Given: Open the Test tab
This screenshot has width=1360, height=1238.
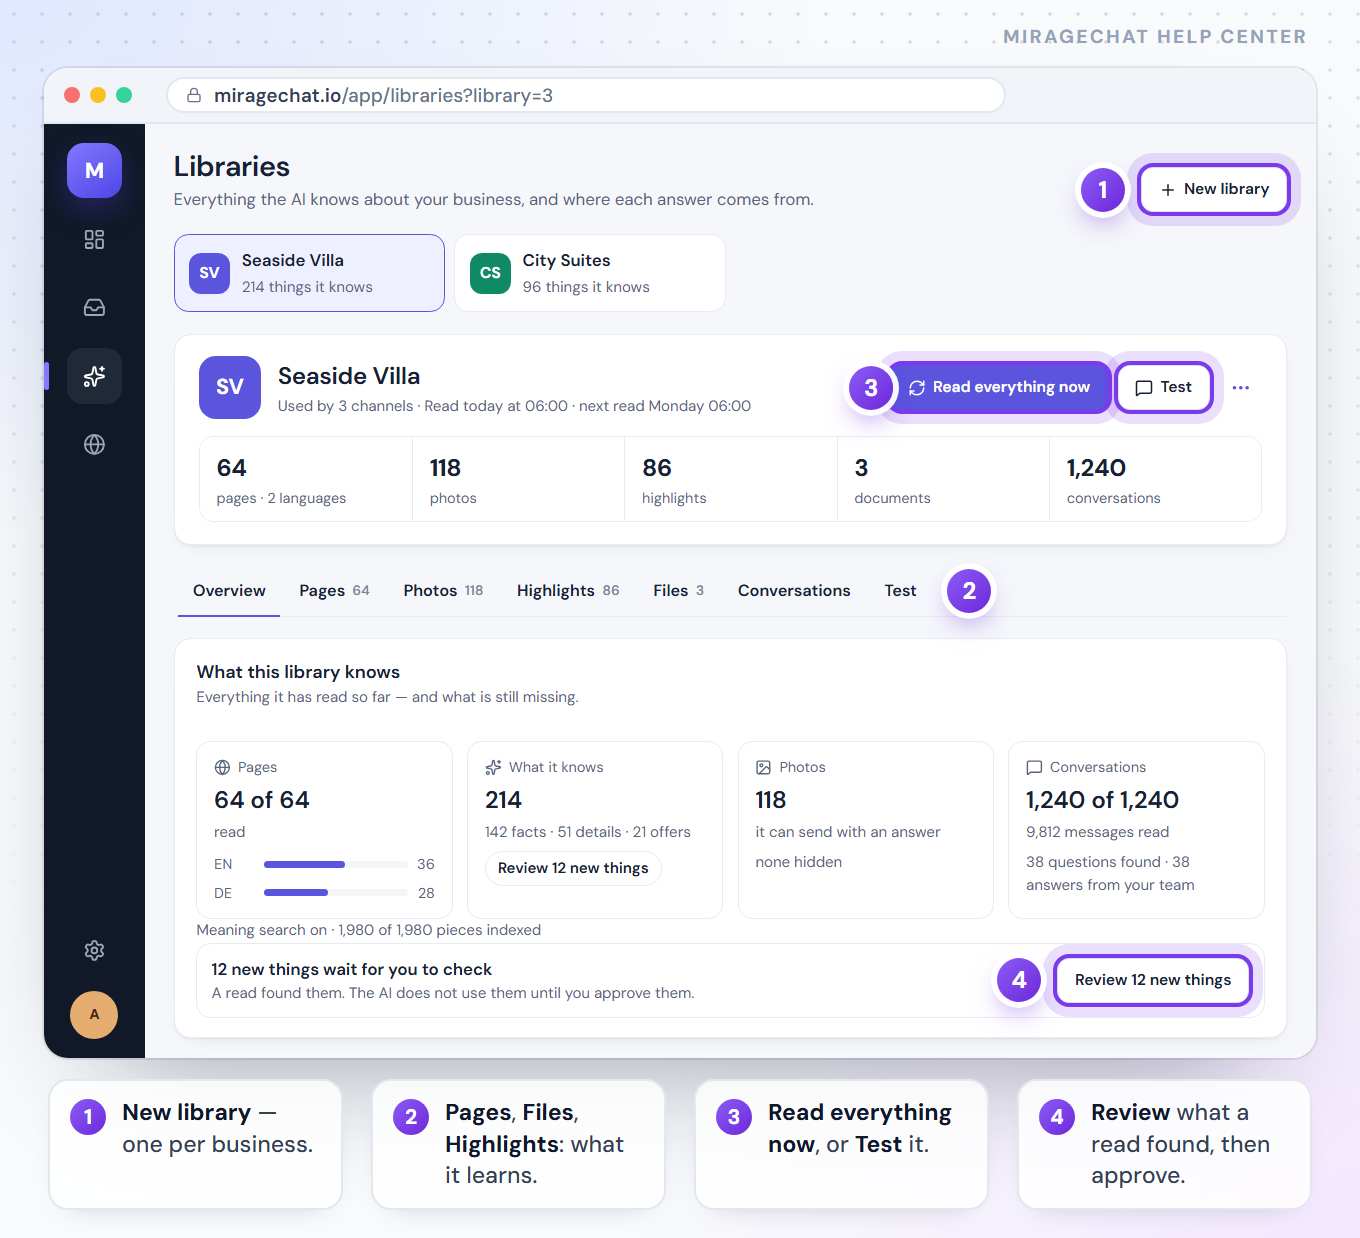Looking at the screenshot, I should (900, 591).
